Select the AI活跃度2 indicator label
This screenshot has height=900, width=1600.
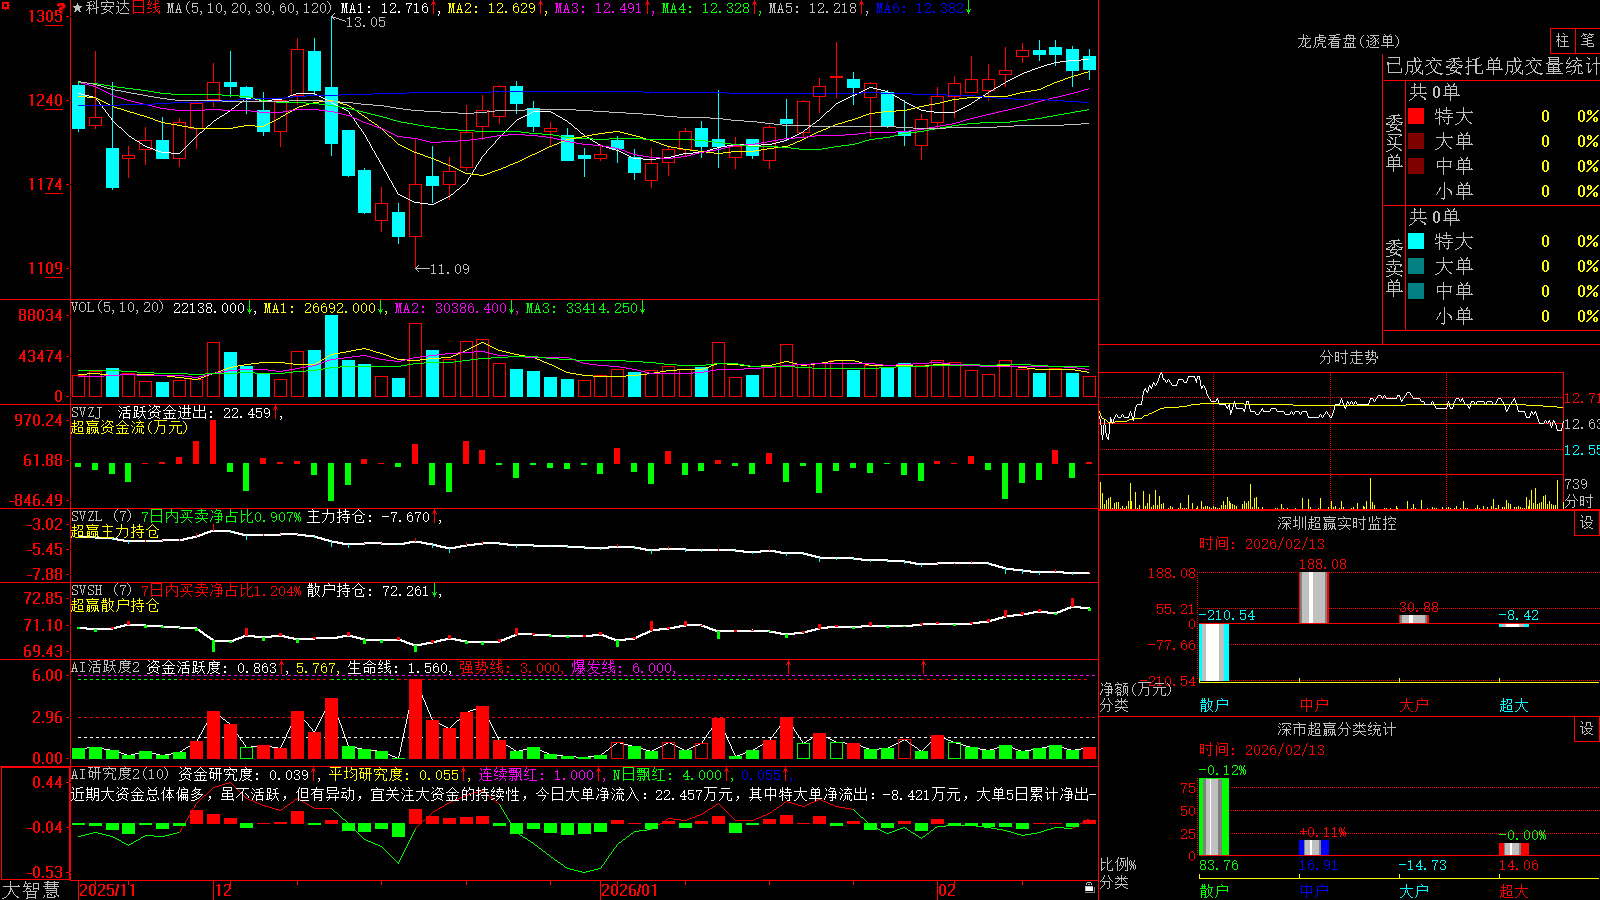105,667
